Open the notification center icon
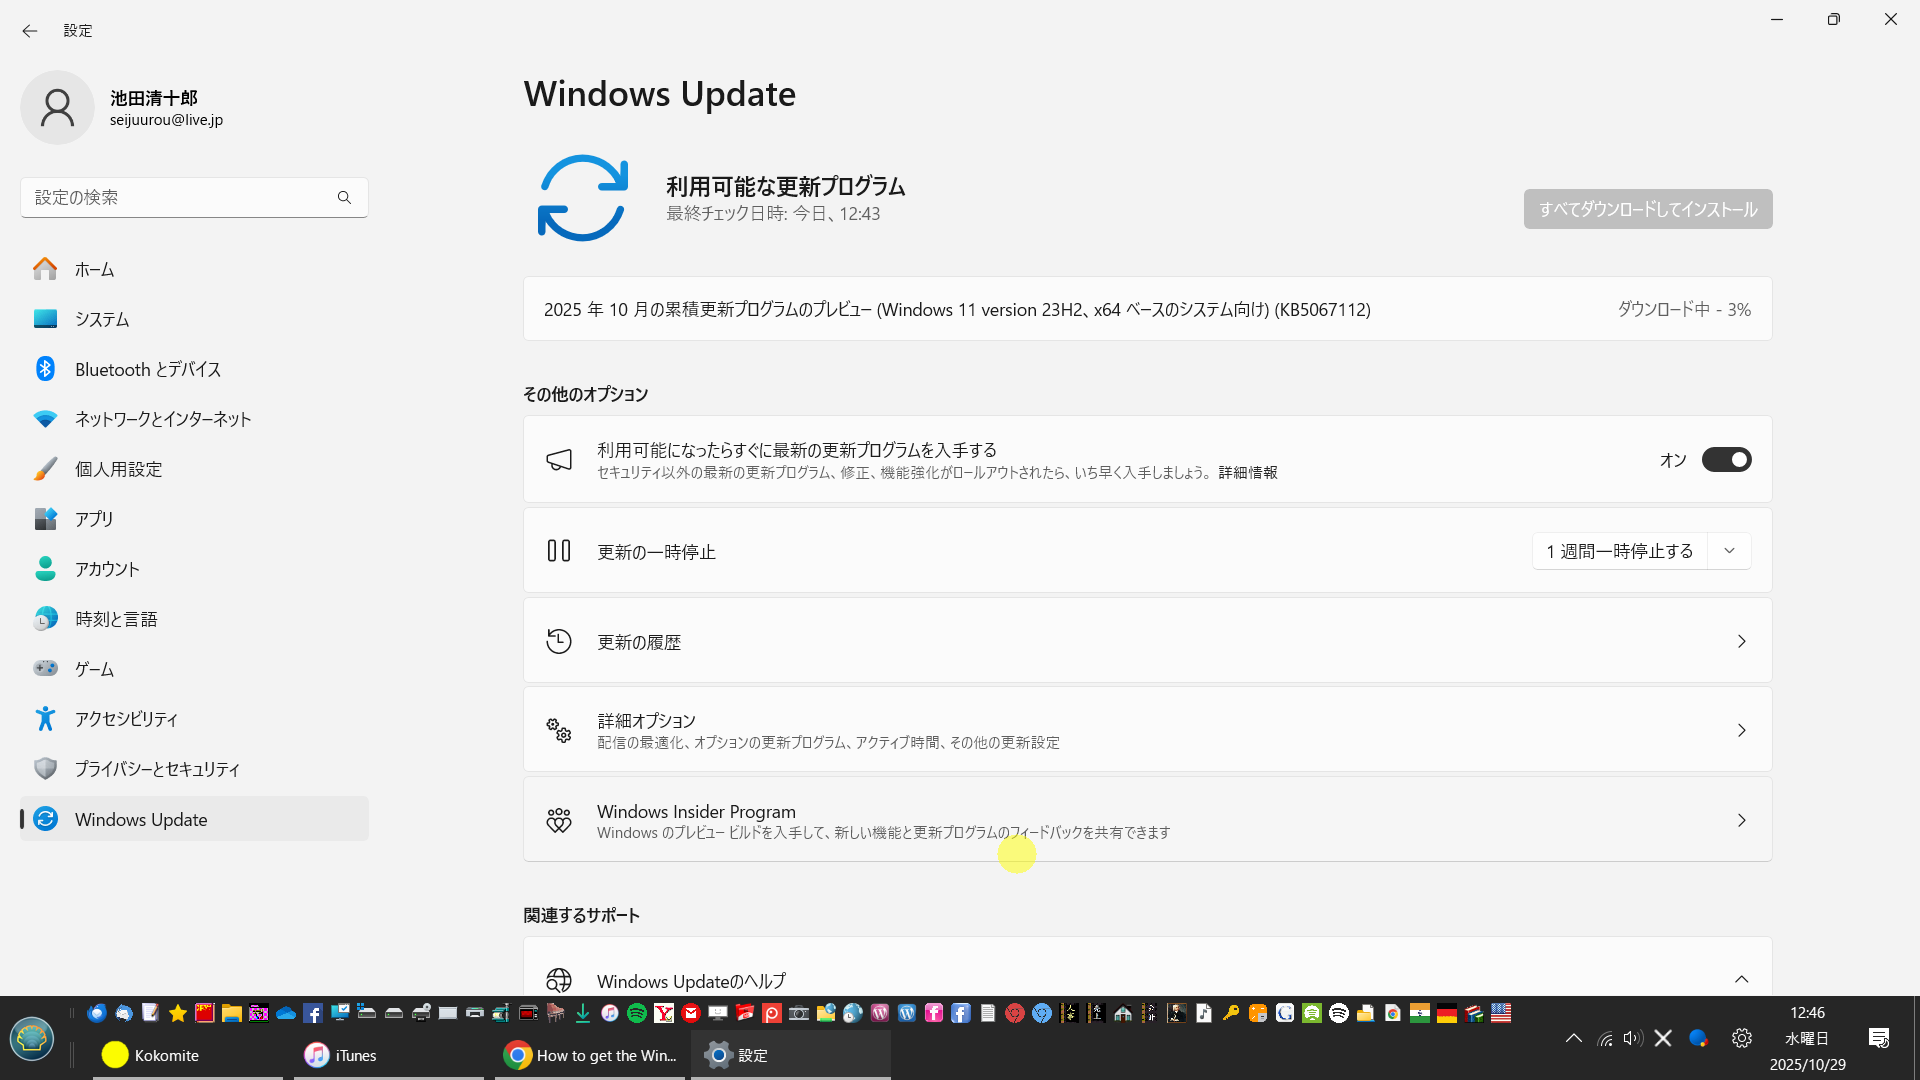Image resolution: width=1920 pixels, height=1080 pixels. [1879, 1039]
